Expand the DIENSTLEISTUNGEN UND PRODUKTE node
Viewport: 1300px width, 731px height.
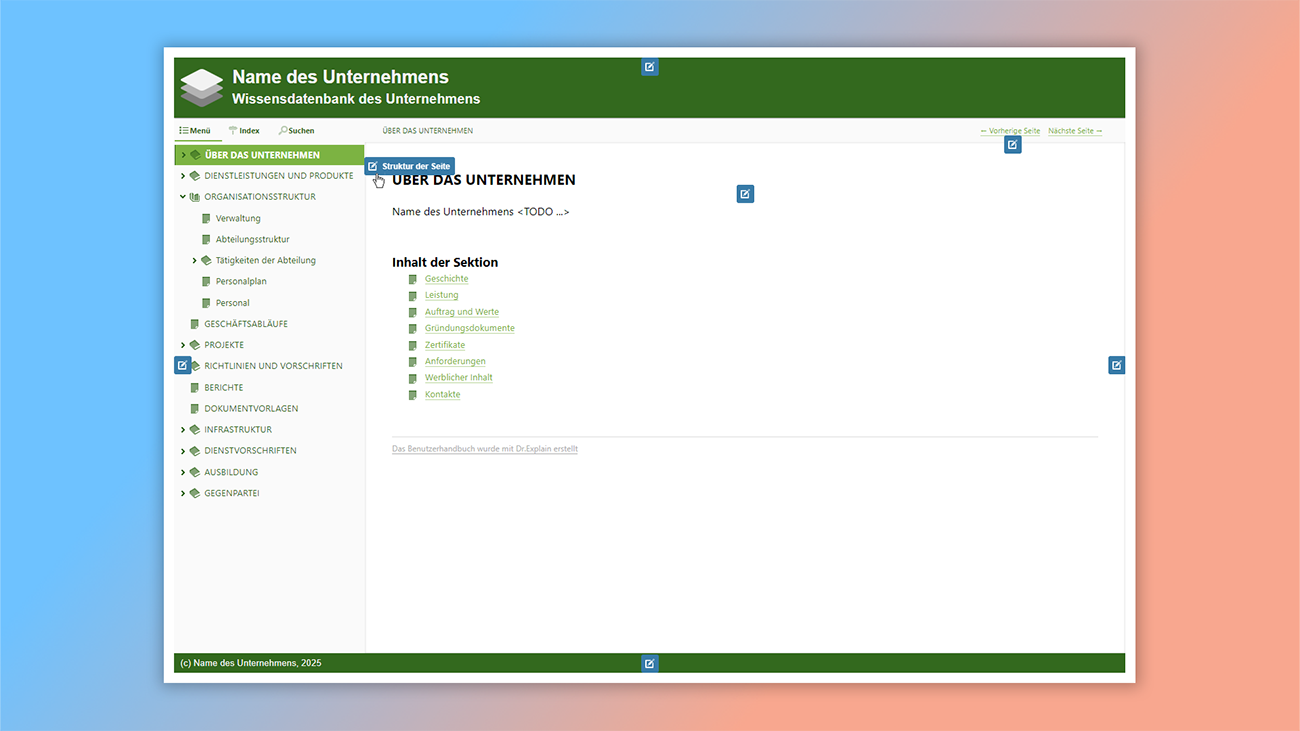(x=183, y=176)
